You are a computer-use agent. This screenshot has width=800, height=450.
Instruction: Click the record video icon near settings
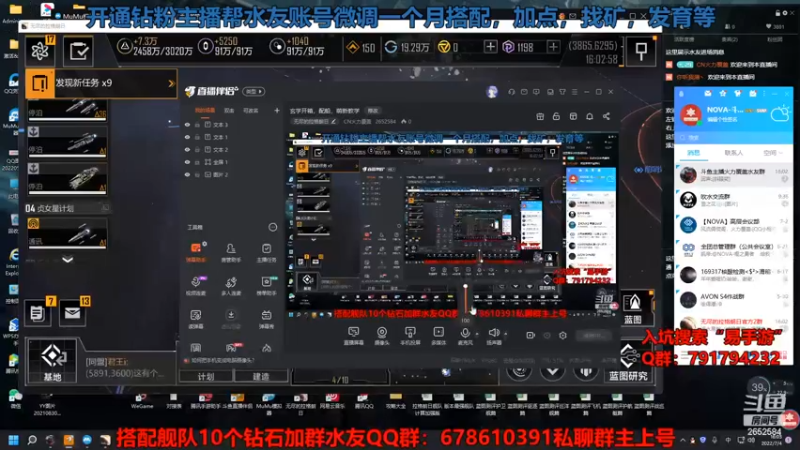tap(531, 335)
